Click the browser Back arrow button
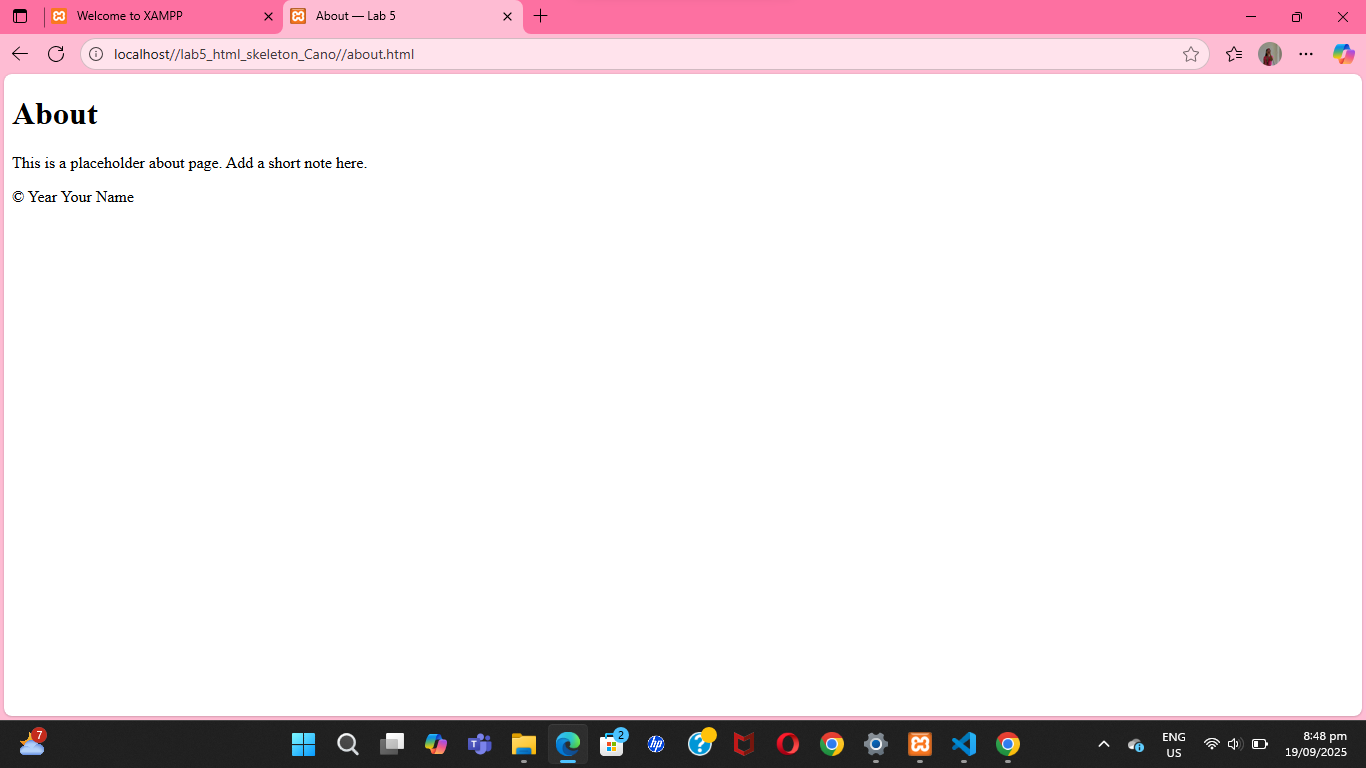 pyautogui.click(x=20, y=54)
